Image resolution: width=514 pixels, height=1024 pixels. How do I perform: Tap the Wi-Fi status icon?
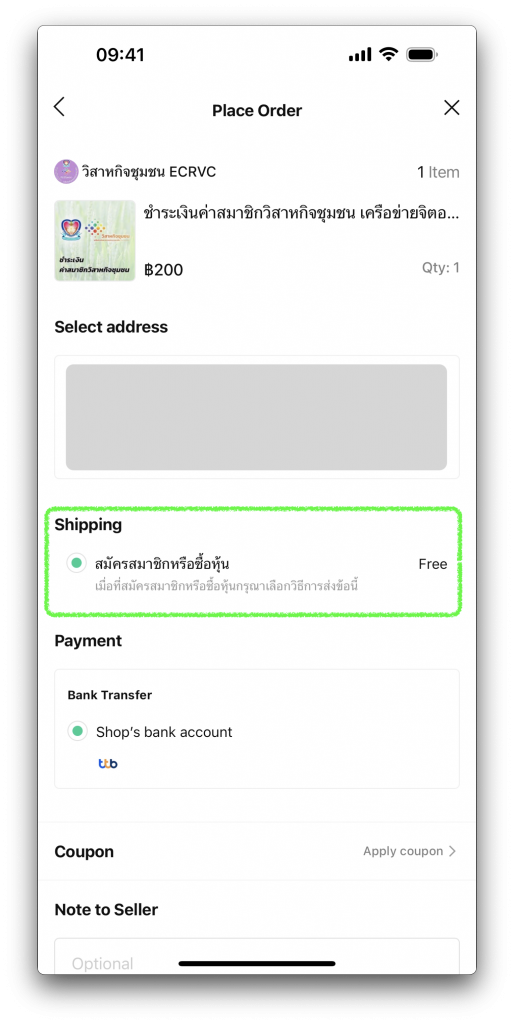pos(389,54)
